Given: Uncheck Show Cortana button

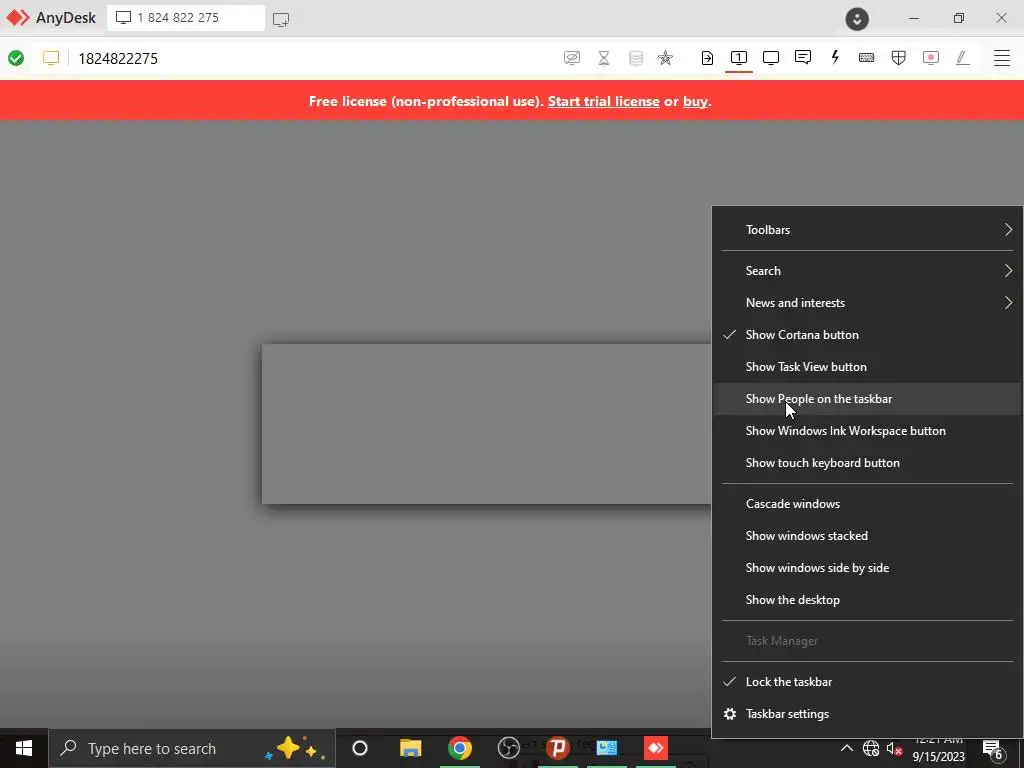Looking at the screenshot, I should point(867,334).
